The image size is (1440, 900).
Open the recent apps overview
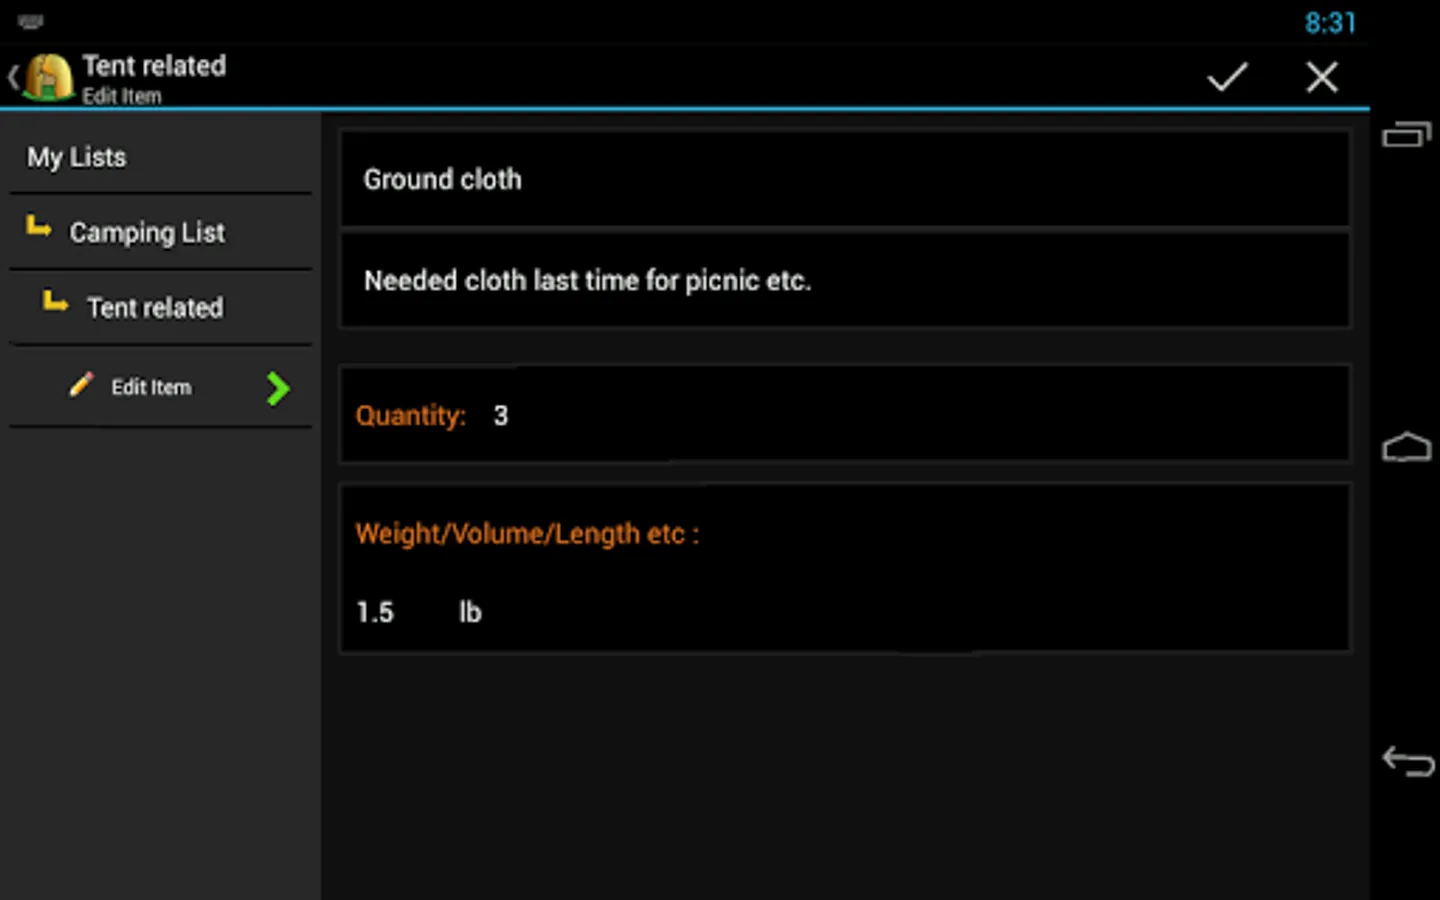pos(1406,135)
